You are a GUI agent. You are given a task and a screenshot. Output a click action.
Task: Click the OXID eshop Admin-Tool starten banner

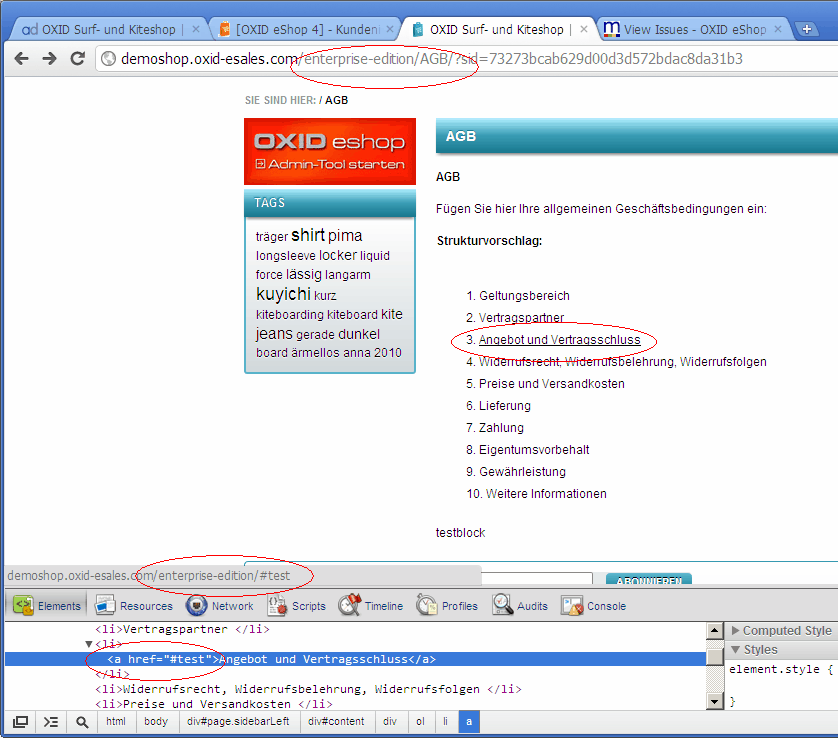(330, 152)
